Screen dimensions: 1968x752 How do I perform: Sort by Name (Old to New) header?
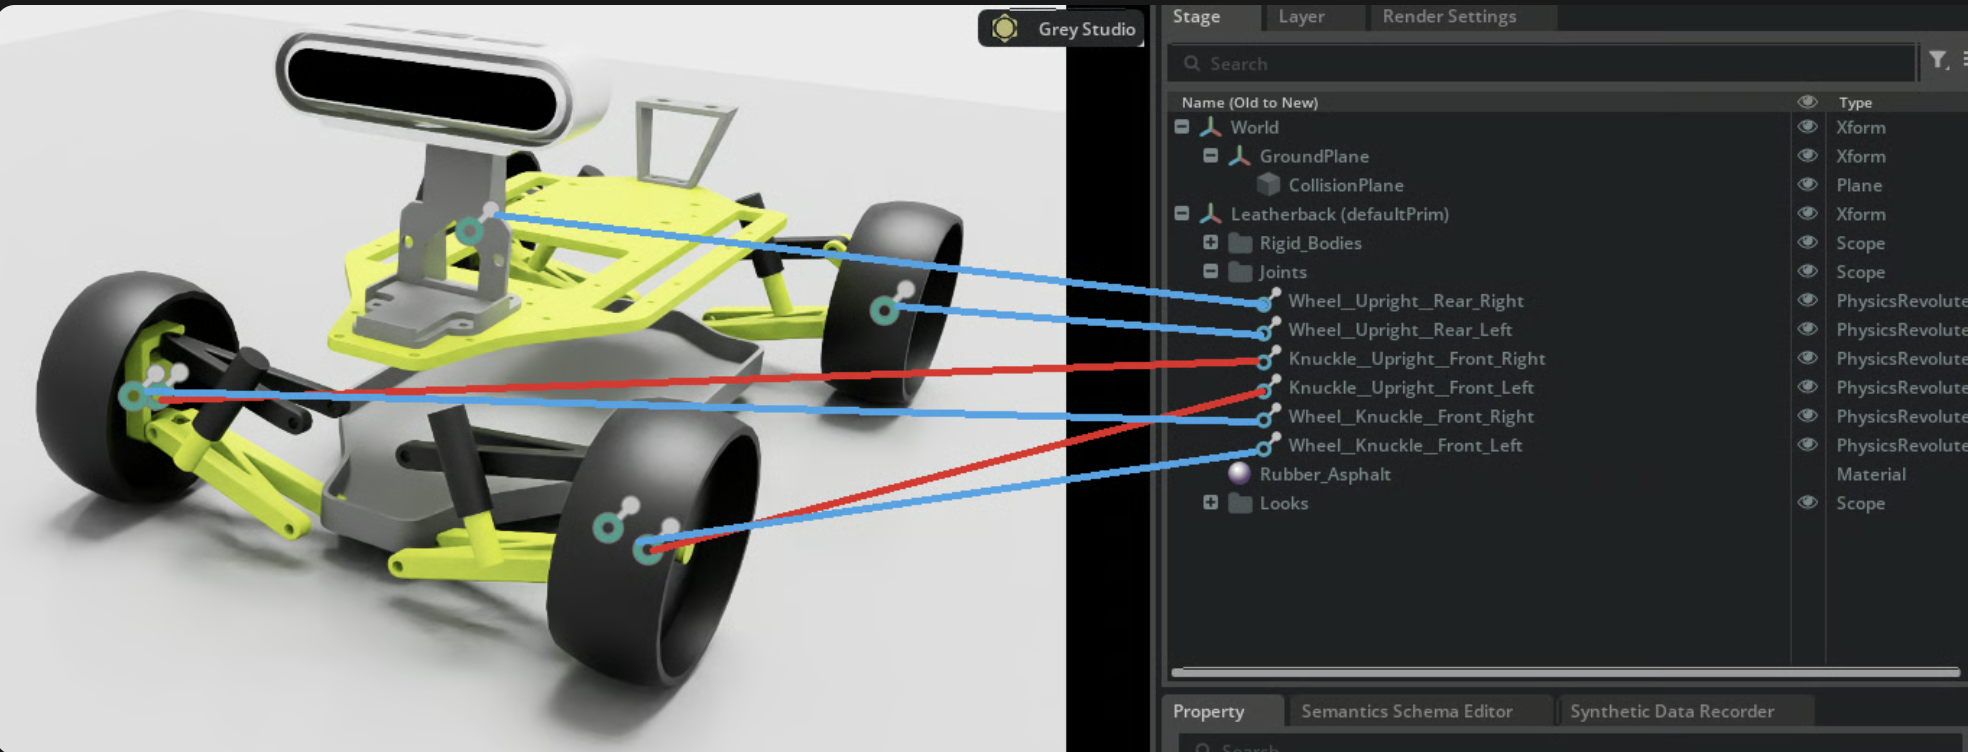click(1250, 102)
